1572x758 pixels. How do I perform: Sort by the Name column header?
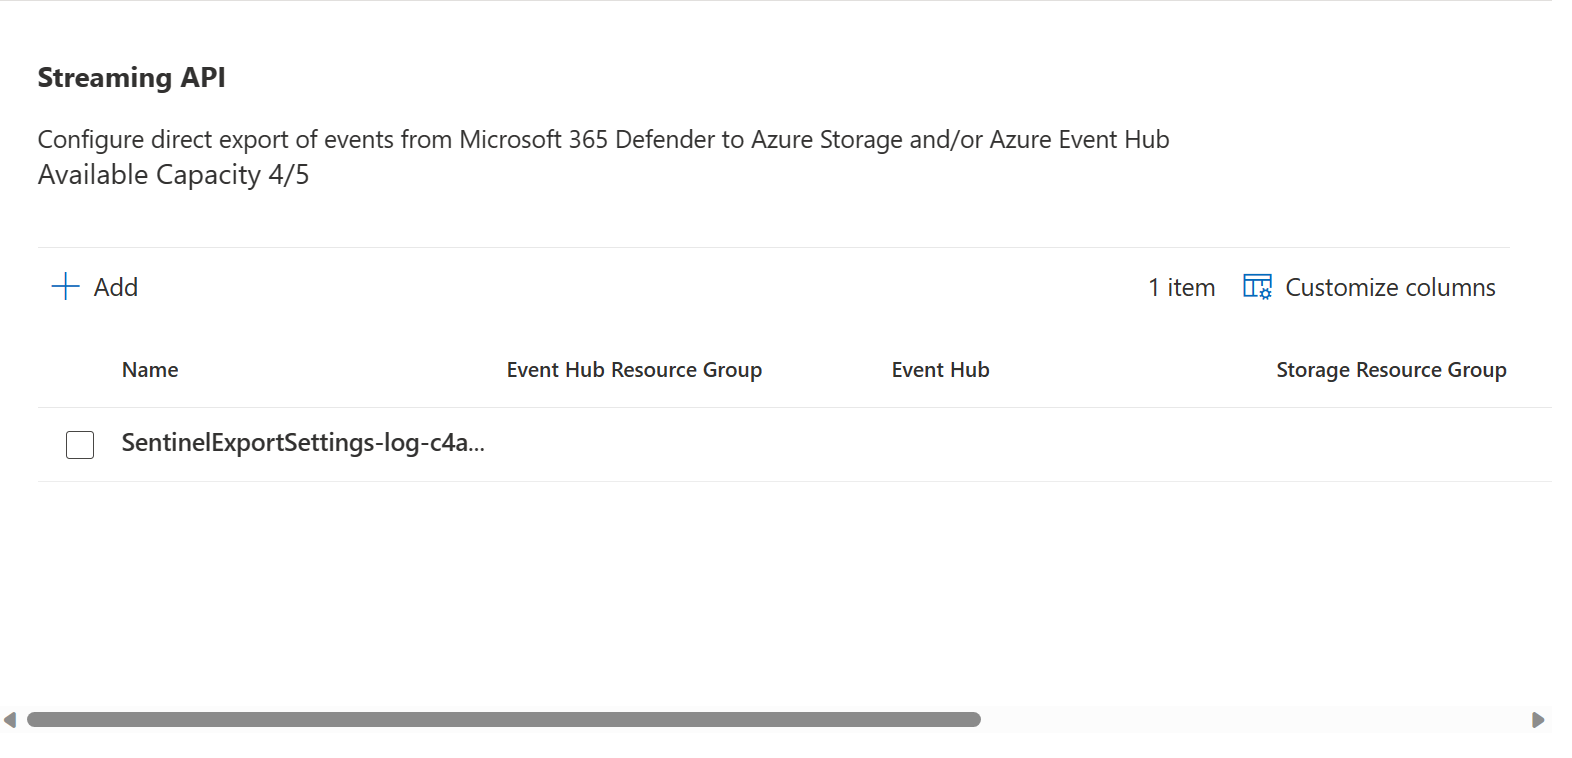tap(150, 370)
